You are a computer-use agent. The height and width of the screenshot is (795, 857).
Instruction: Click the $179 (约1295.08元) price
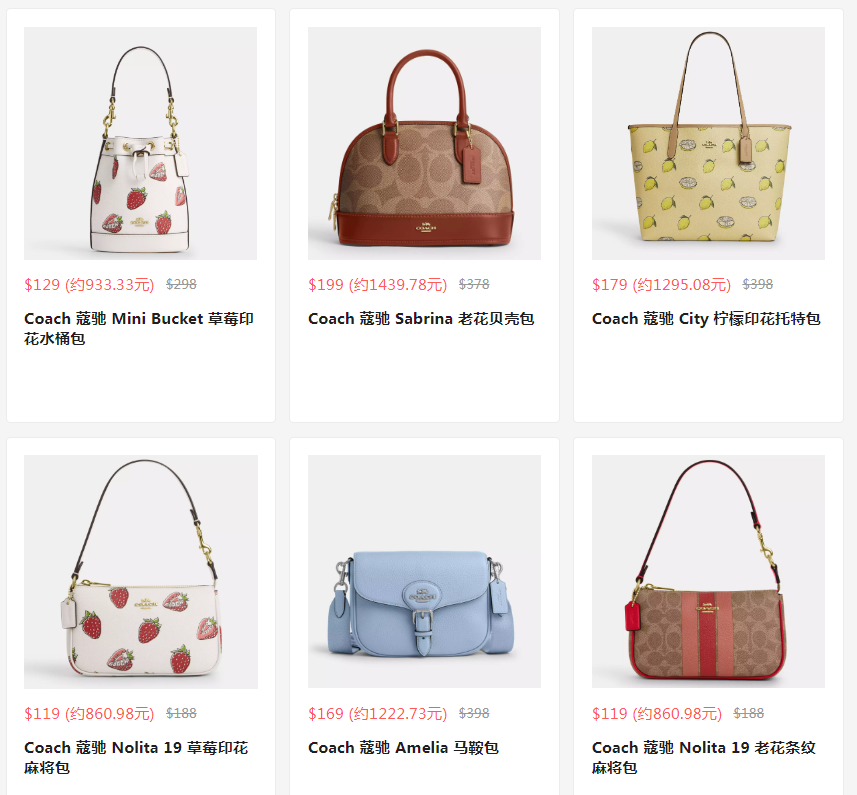[x=661, y=285]
